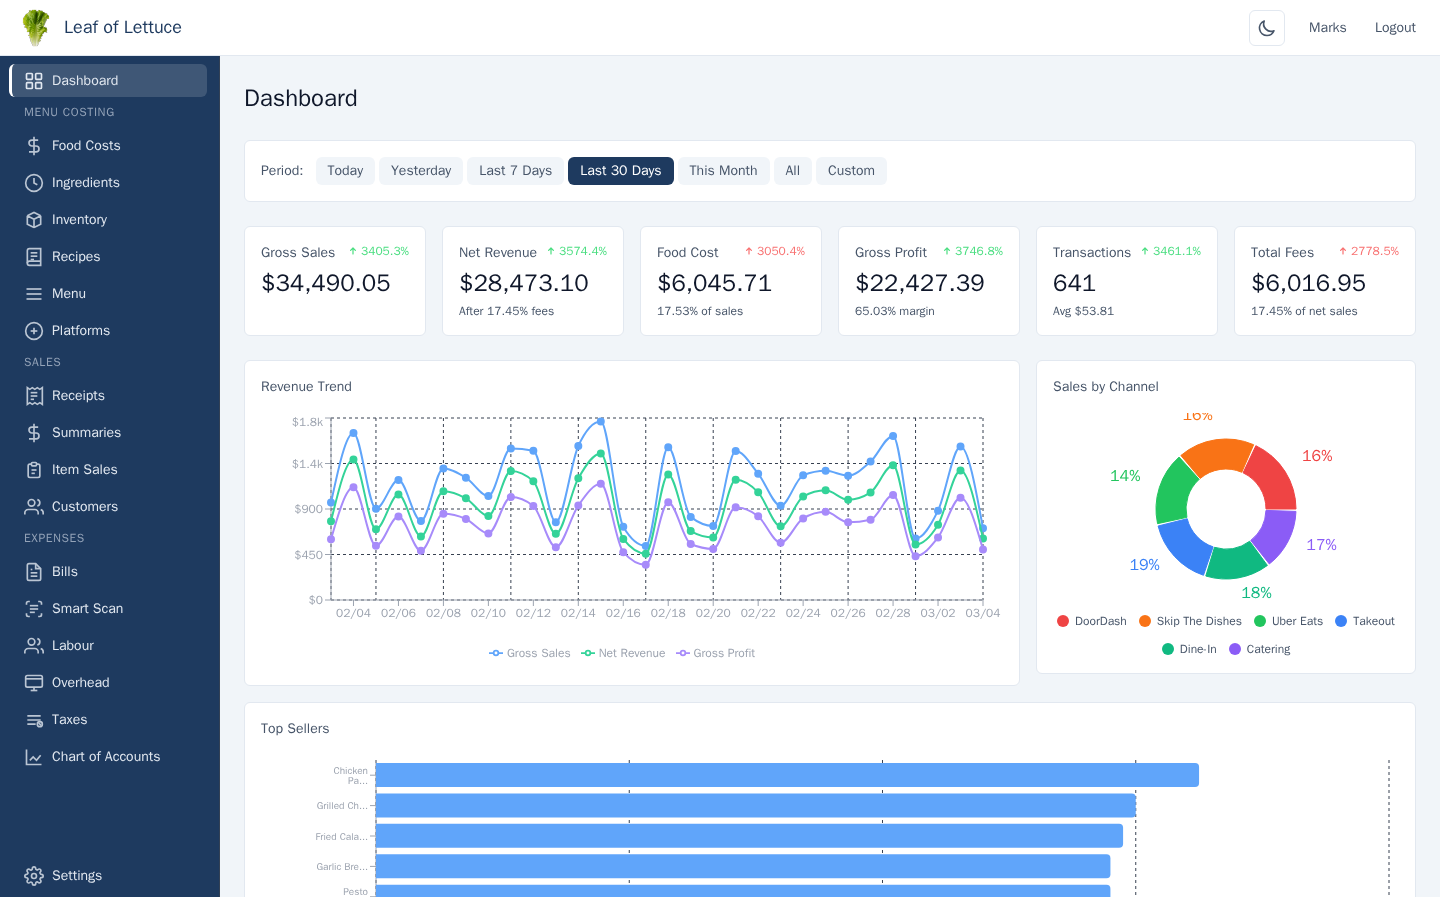1440x897 pixels.
Task: Open the Chart of Accounts page
Action: (x=105, y=756)
